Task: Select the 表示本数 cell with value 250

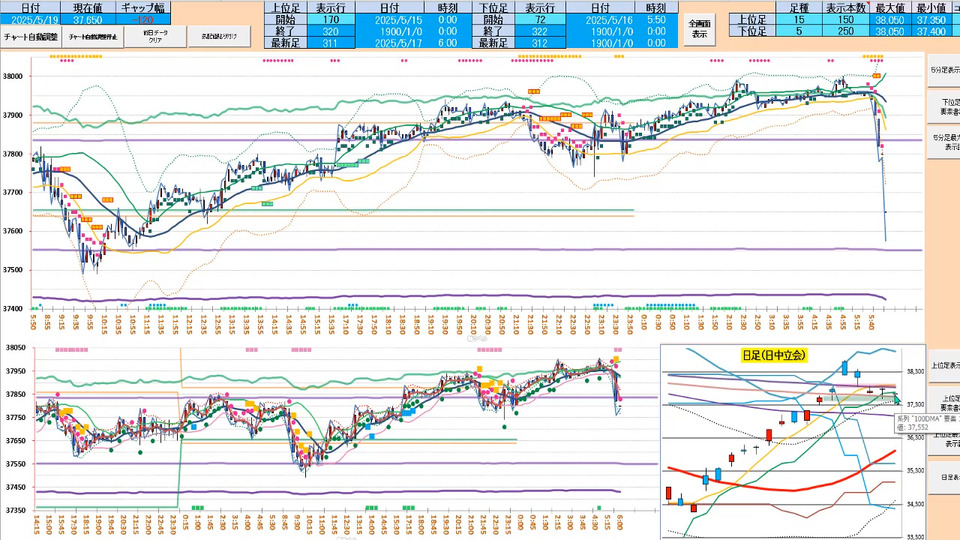Action: point(846,31)
